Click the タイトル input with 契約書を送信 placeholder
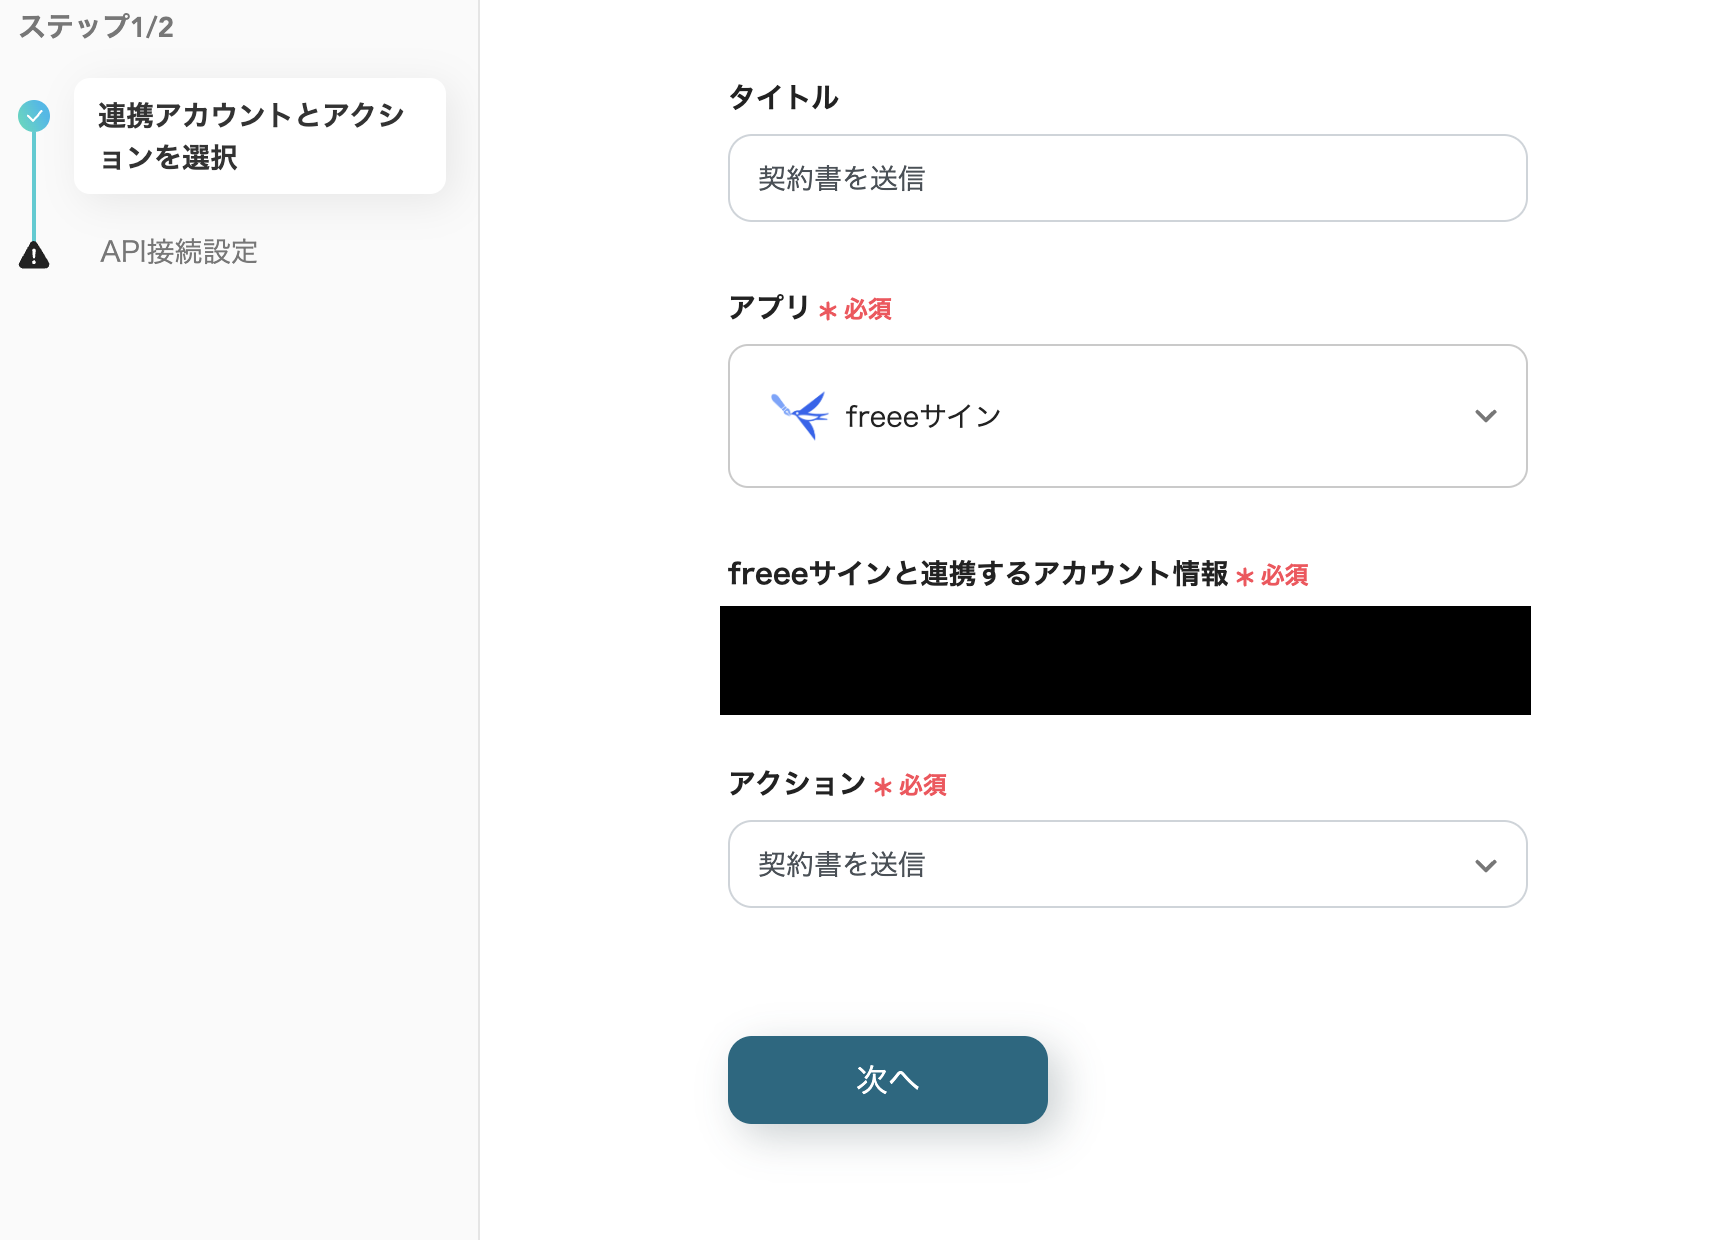 point(1127,178)
